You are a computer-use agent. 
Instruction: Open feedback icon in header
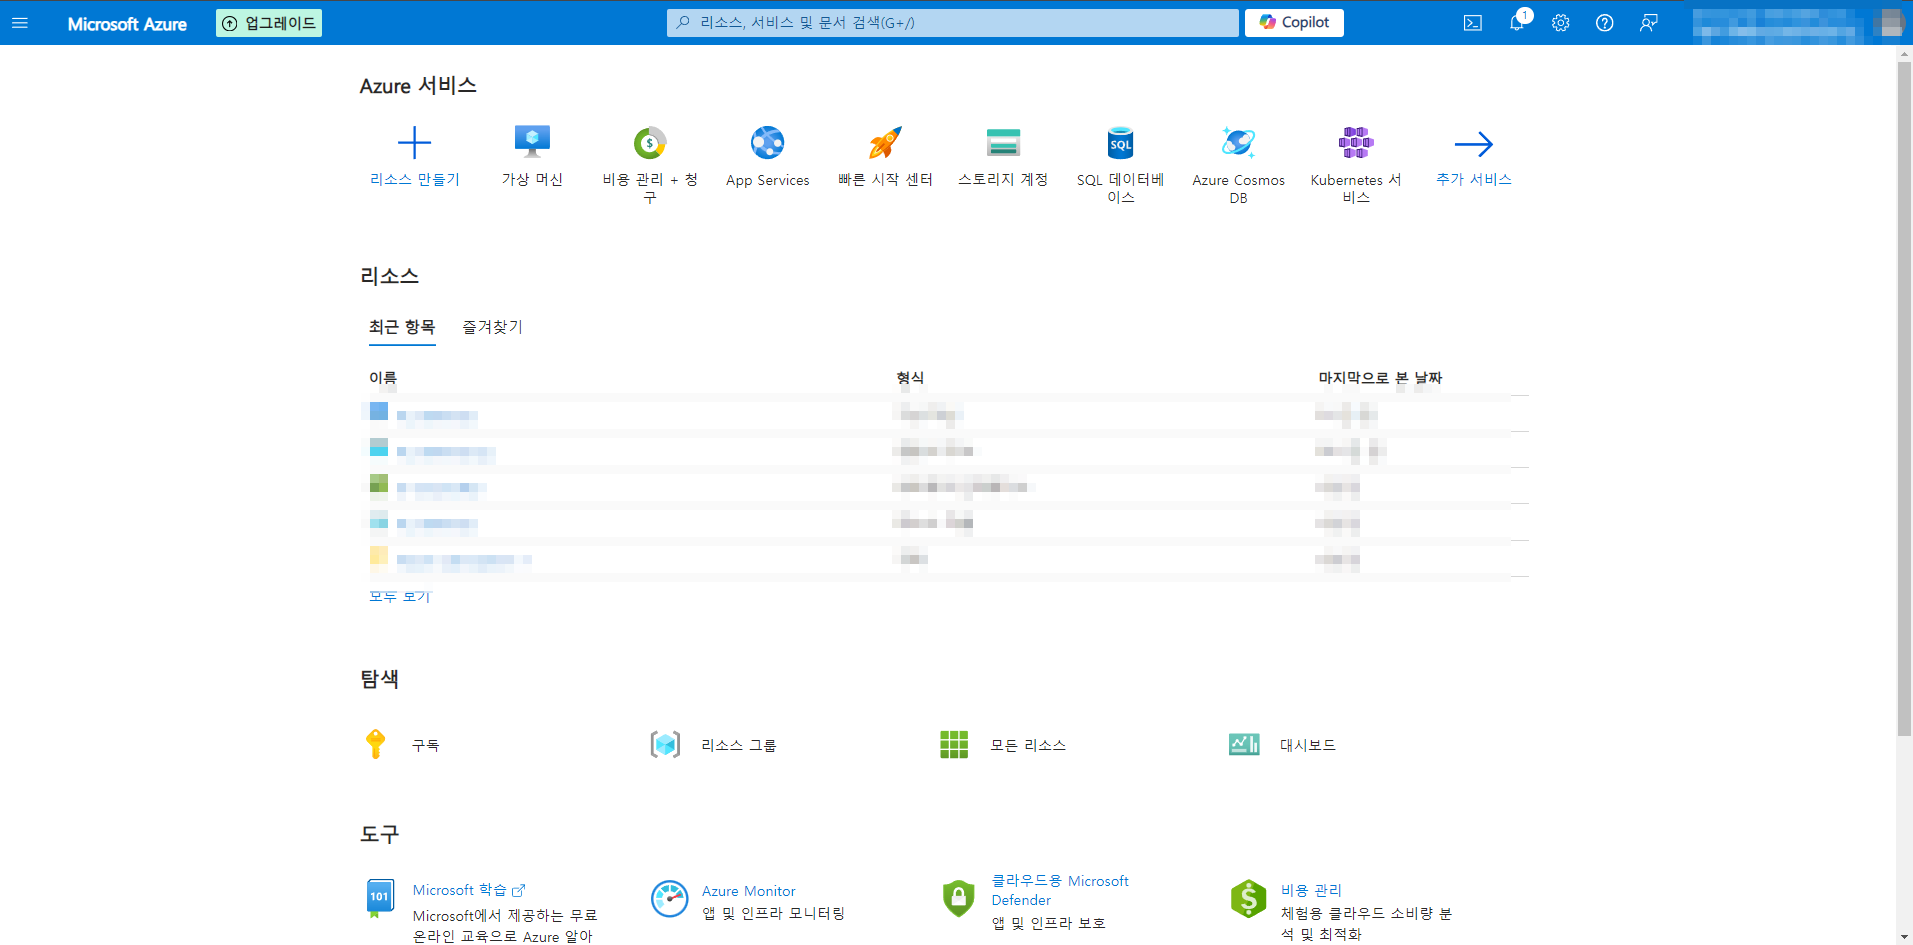click(1649, 23)
